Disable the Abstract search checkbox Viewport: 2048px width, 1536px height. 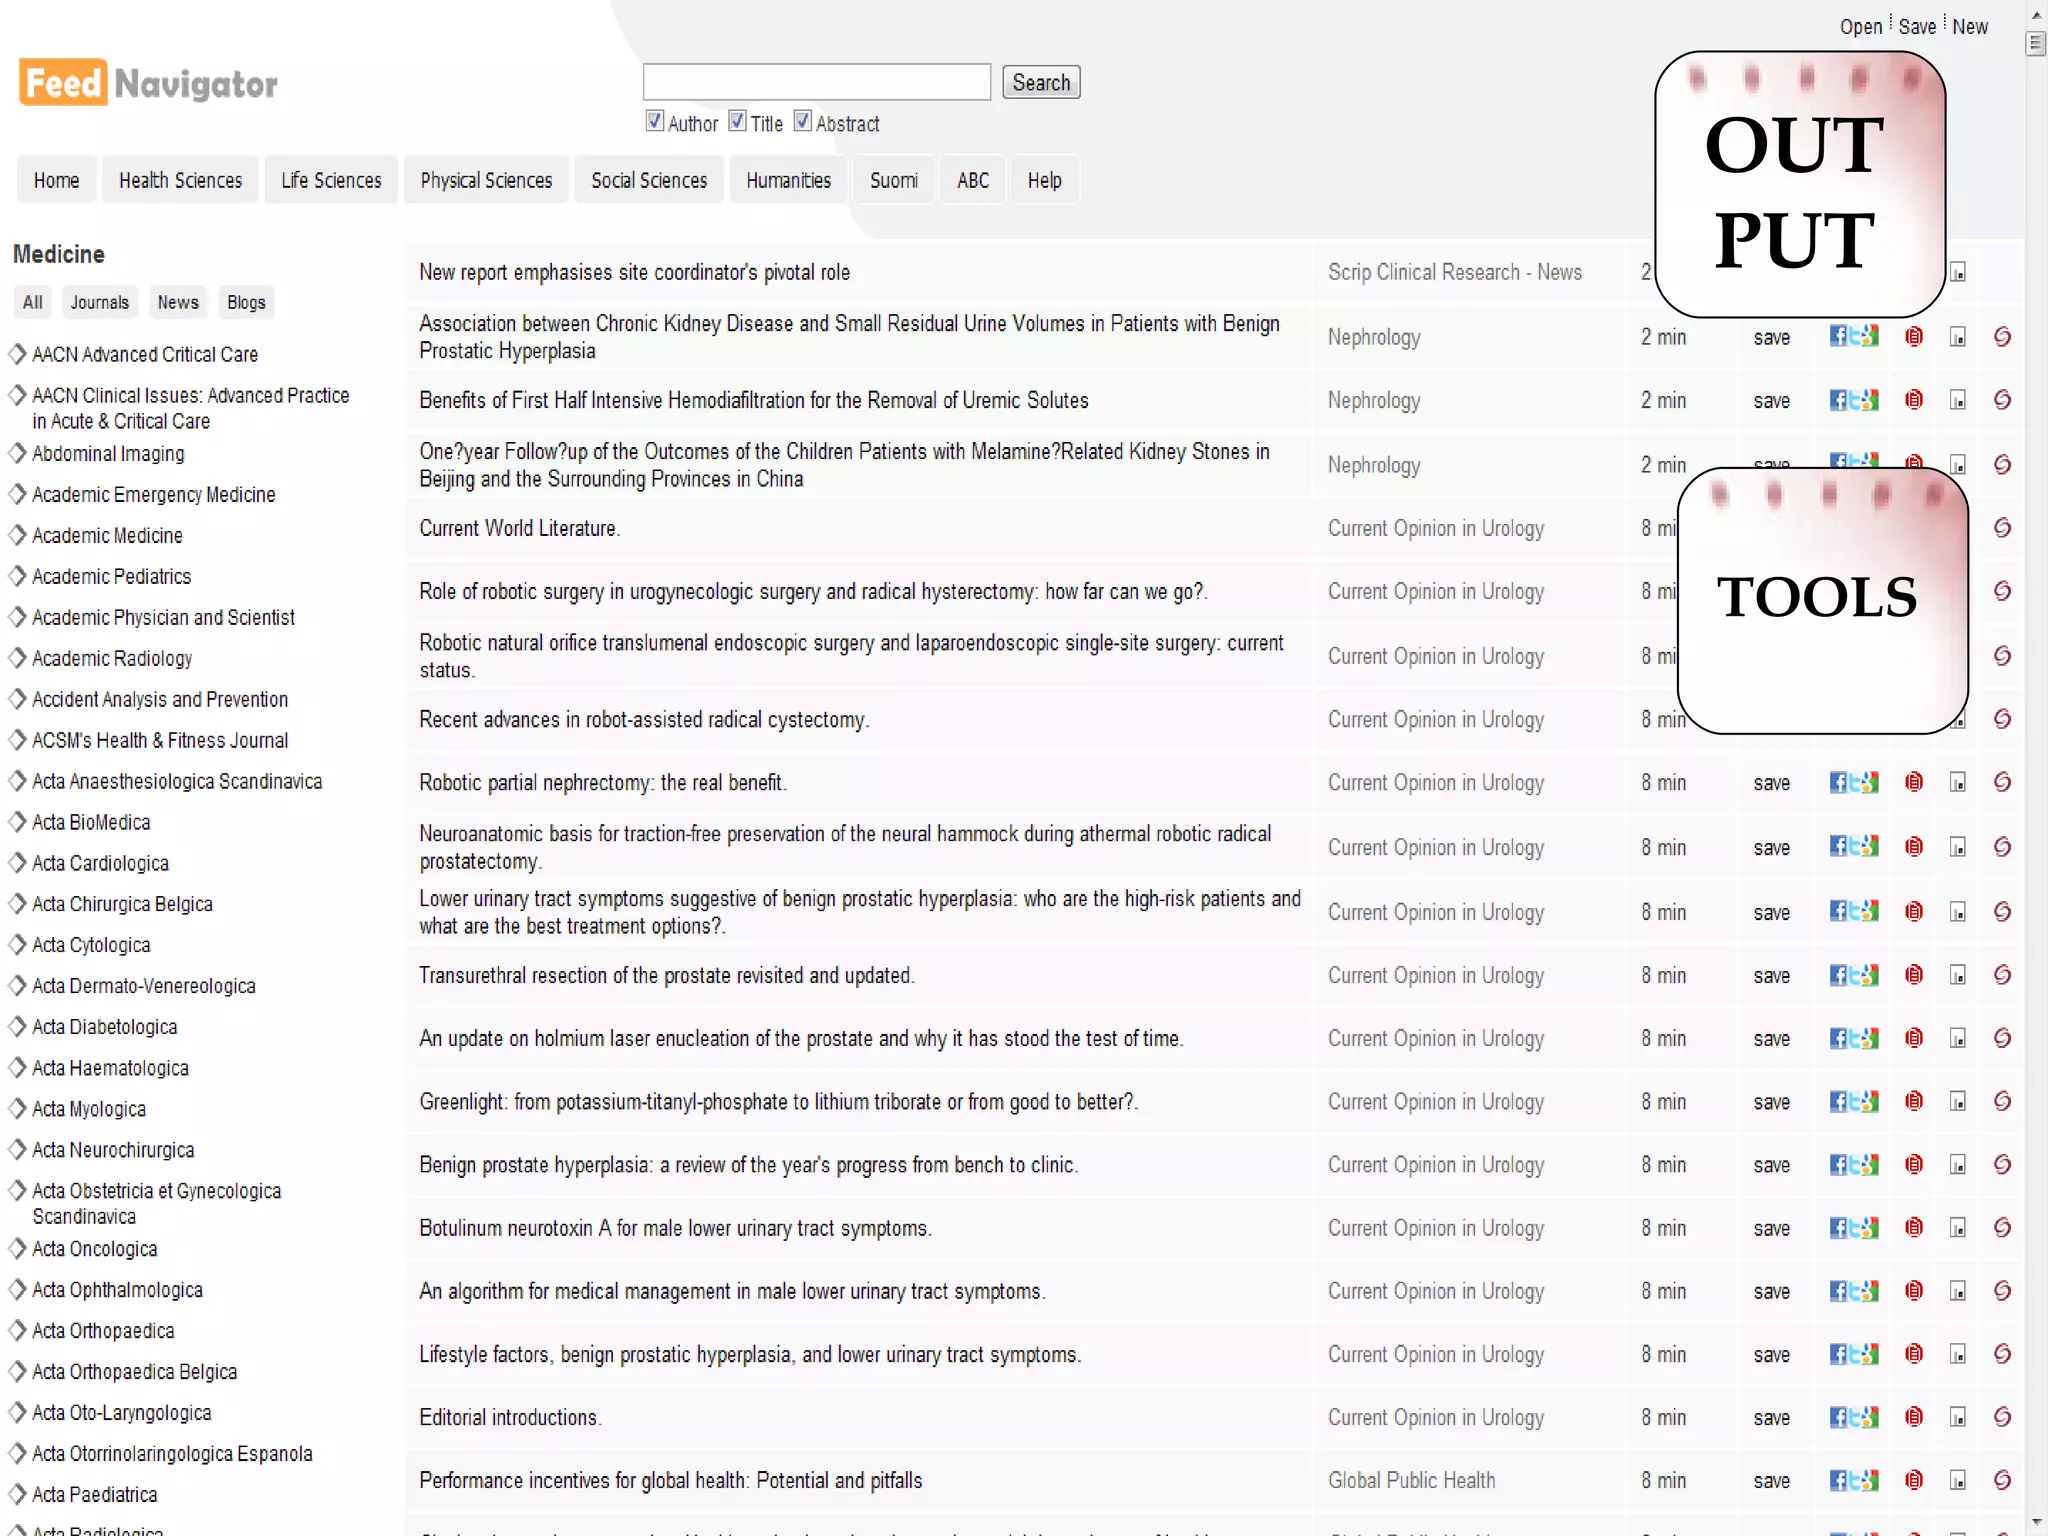803,121
